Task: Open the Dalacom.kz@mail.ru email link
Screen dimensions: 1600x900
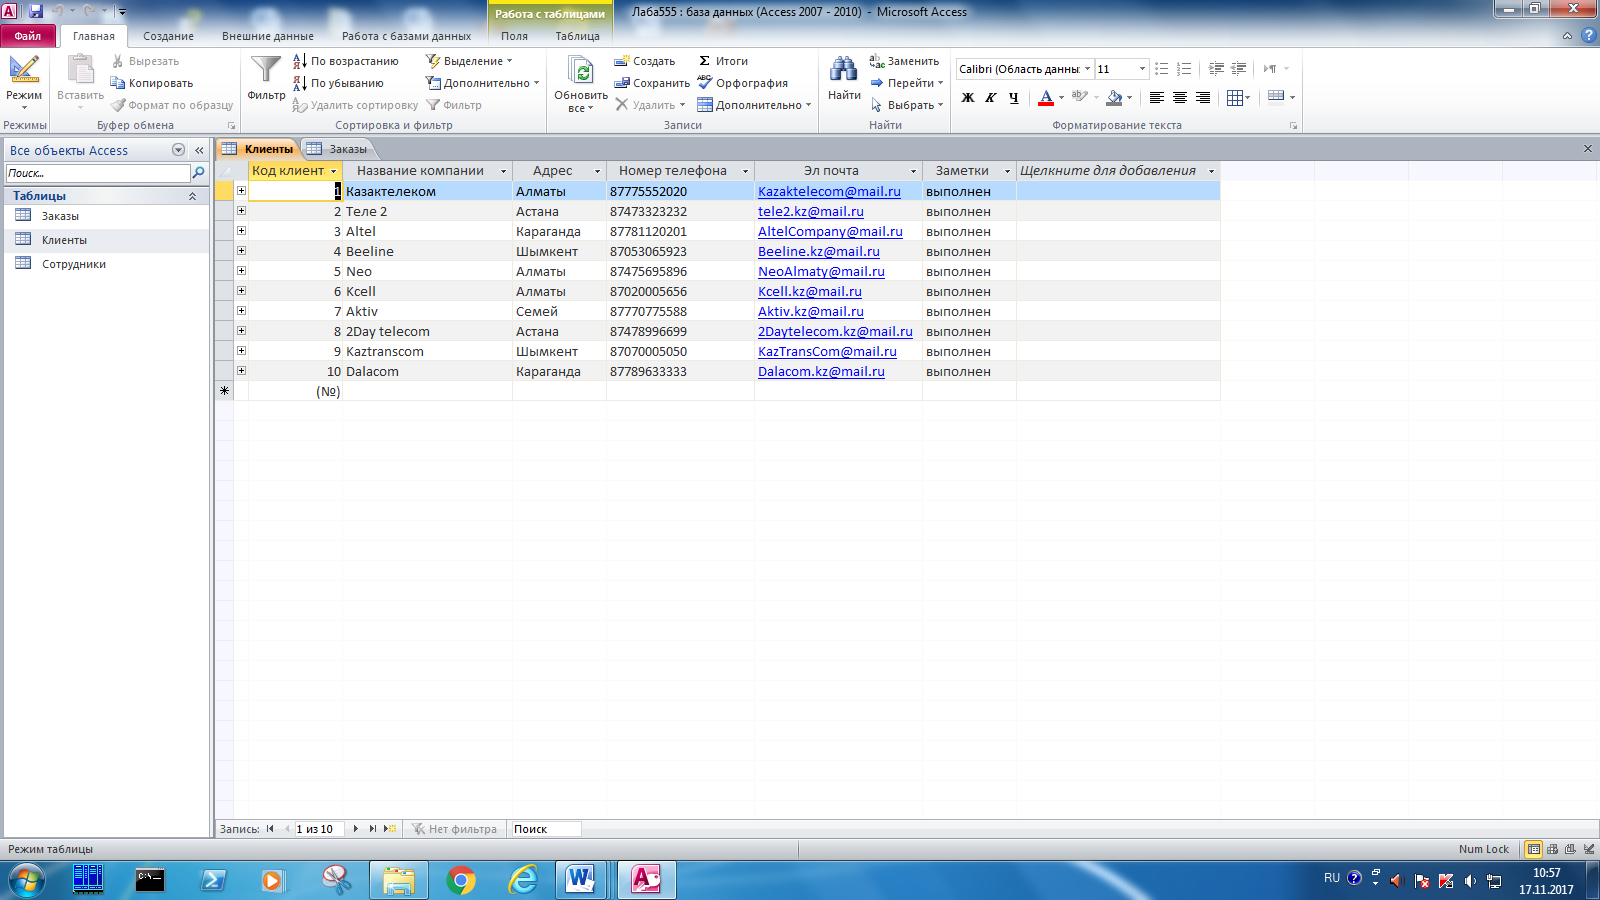Action: (x=821, y=371)
